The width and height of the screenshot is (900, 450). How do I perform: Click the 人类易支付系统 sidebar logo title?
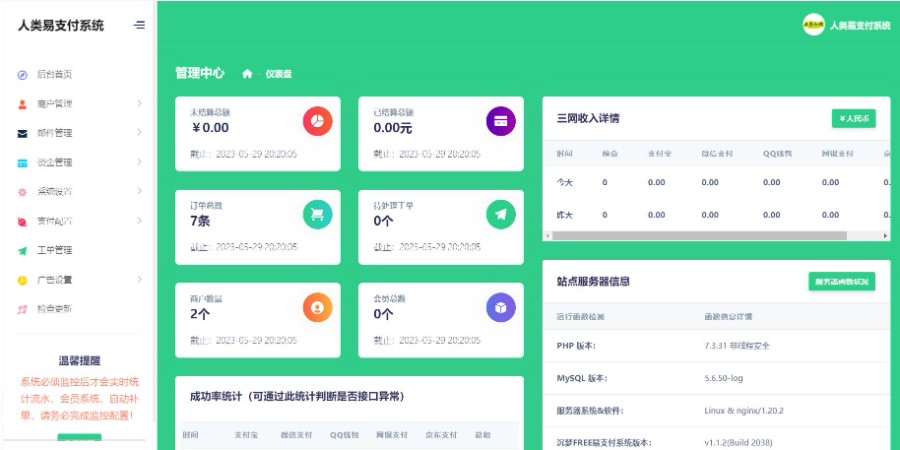pos(61,25)
